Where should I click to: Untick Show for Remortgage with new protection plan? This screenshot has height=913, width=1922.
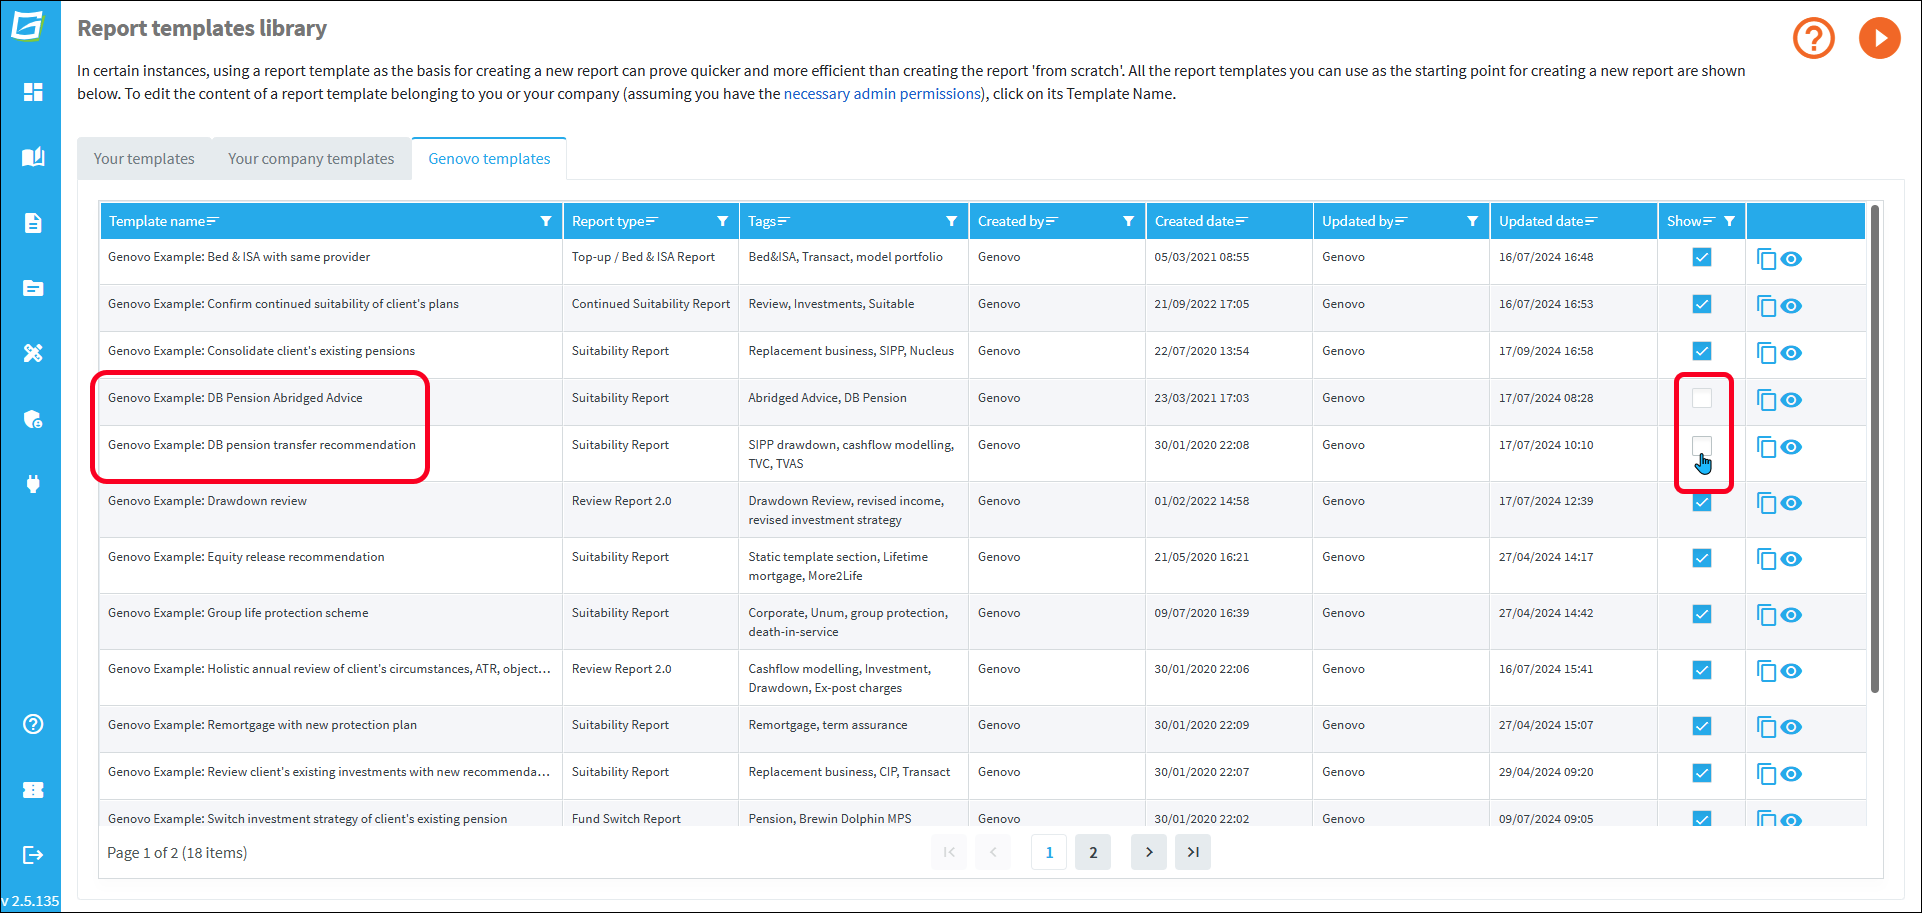pos(1702,726)
